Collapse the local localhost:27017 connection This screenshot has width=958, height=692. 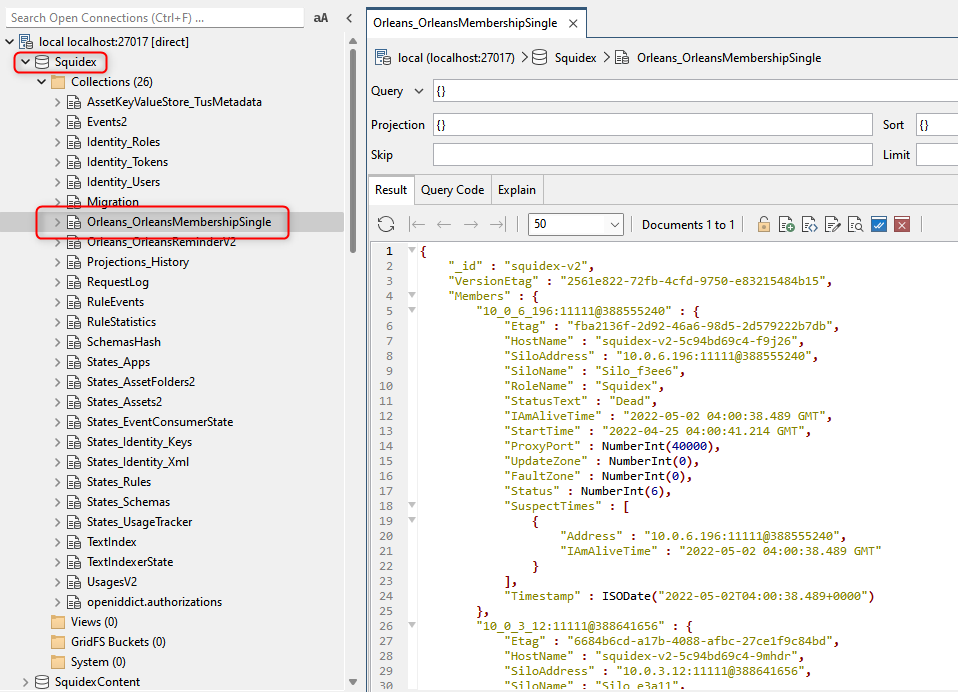pos(9,42)
